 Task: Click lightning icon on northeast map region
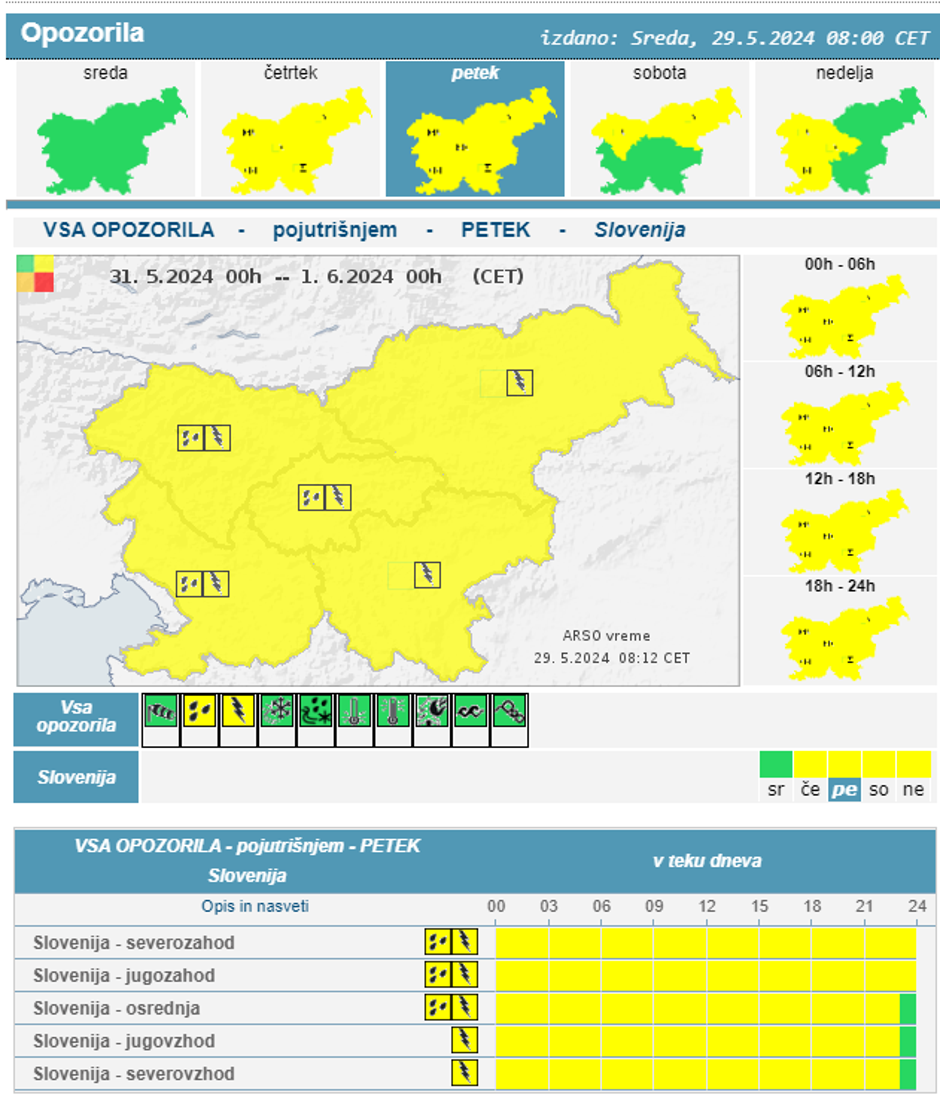(x=519, y=382)
